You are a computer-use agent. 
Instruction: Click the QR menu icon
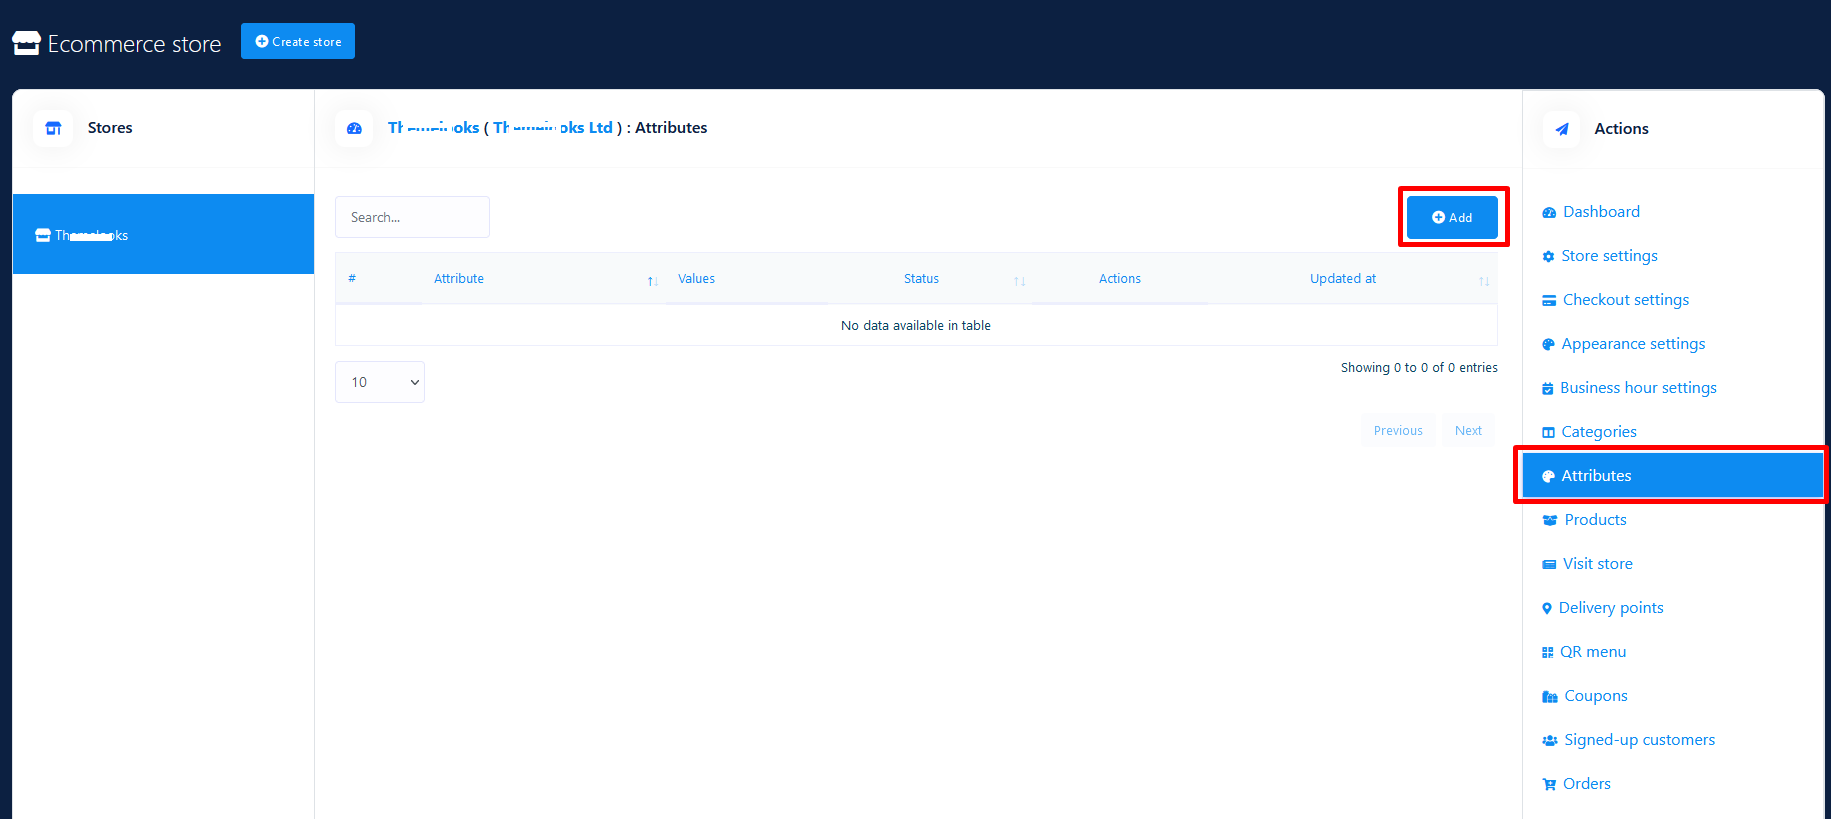1547,653
